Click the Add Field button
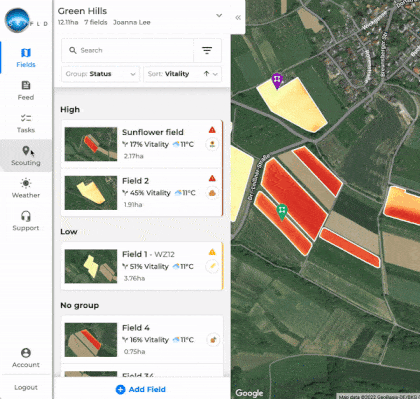The image size is (420, 399). click(141, 389)
